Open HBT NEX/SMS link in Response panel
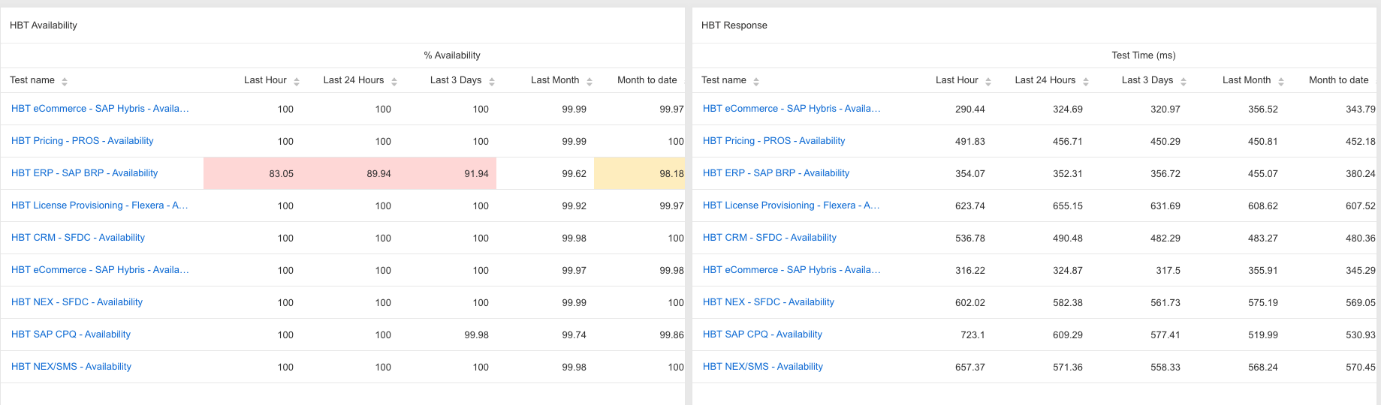Image resolution: width=1381 pixels, height=405 pixels. [x=763, y=367]
